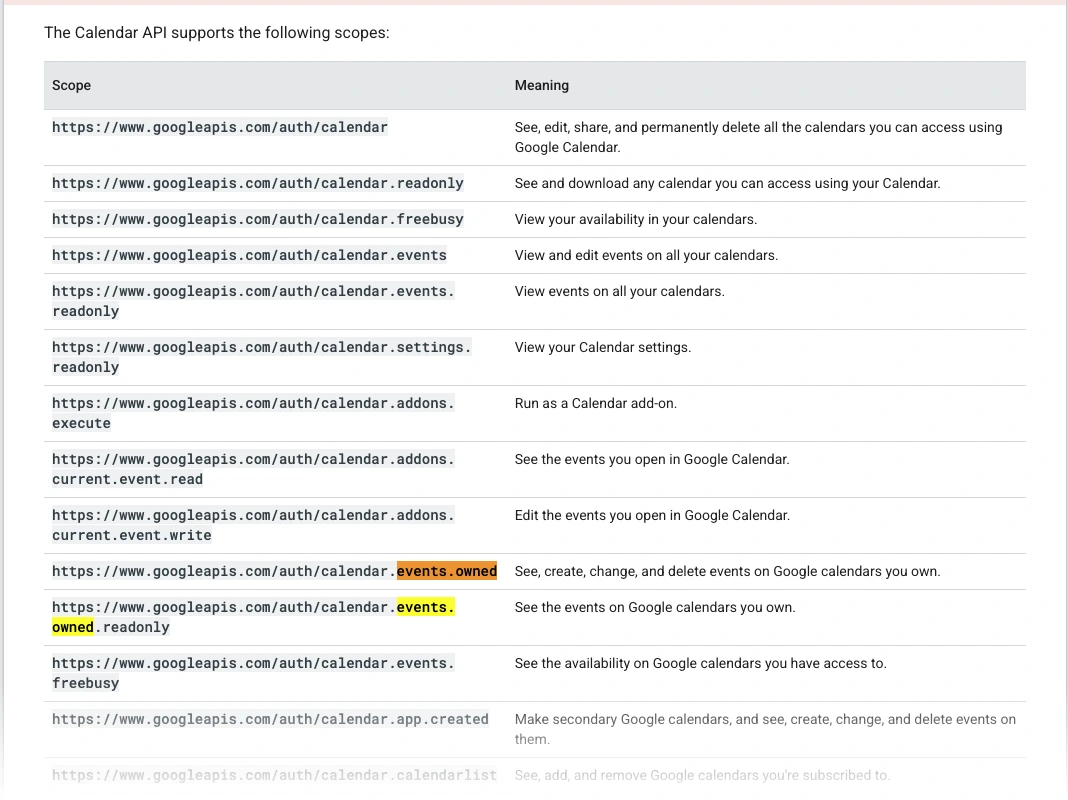
Task: Click the calendar.settings.readonly scope cell
Action: point(262,357)
